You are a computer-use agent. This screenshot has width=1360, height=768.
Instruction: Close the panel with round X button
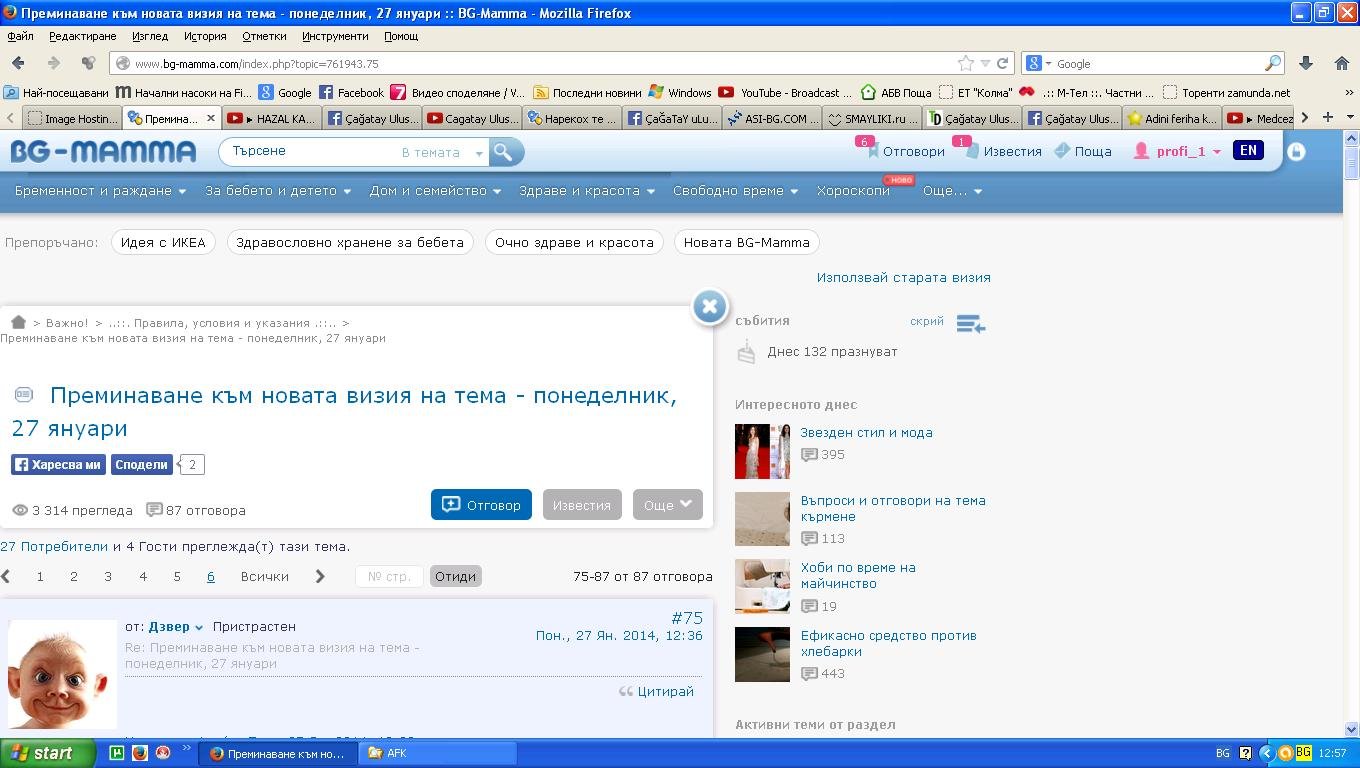709,306
